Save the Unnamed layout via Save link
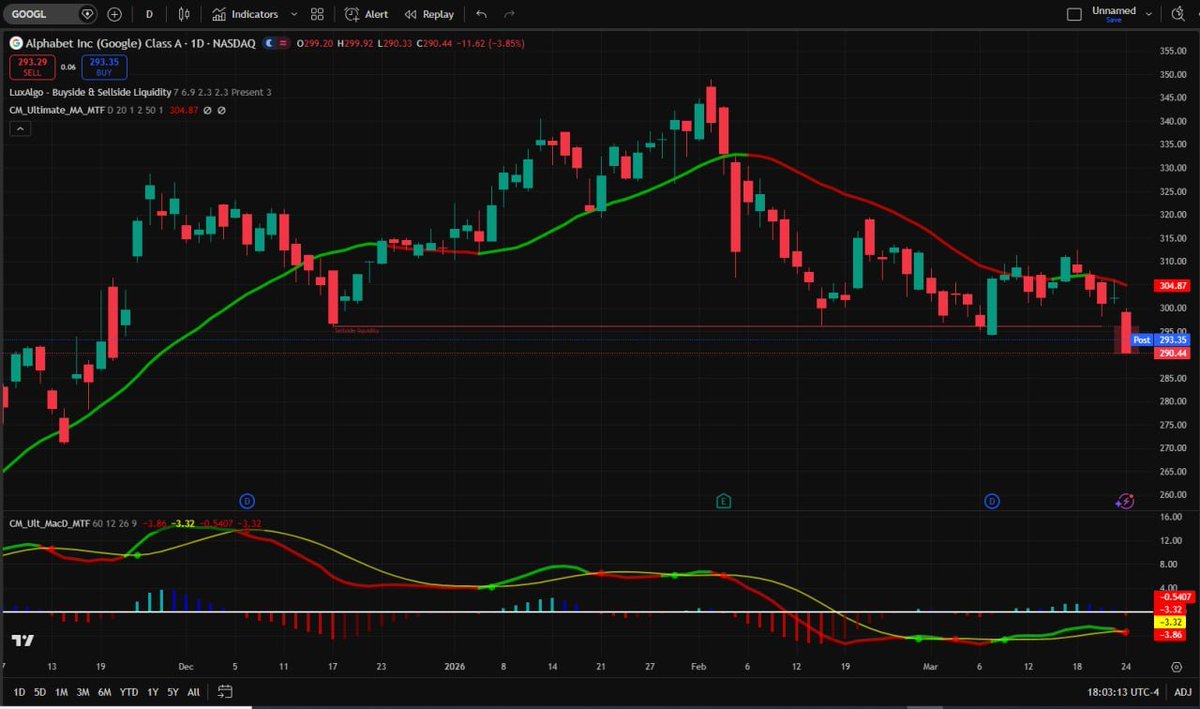1200x709 pixels. pyautogui.click(x=1113, y=20)
